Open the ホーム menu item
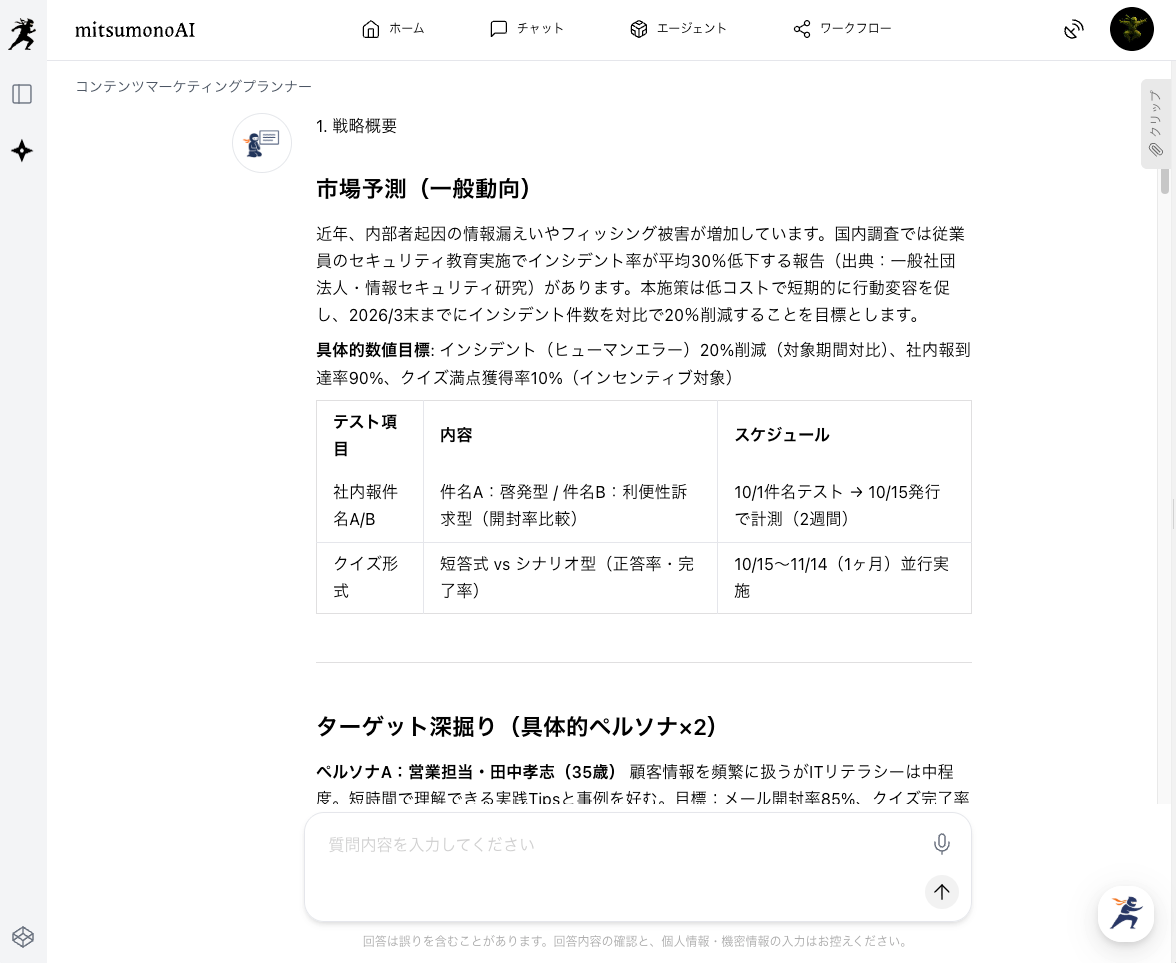This screenshot has width=1176, height=963. 392,29
